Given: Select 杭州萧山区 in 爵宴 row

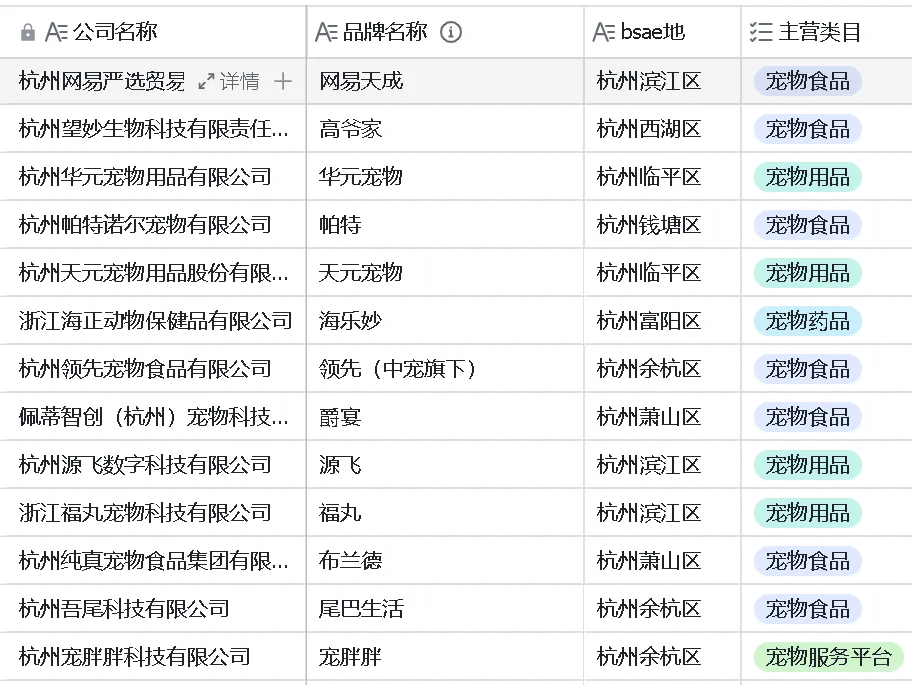Looking at the screenshot, I should (x=662, y=417).
